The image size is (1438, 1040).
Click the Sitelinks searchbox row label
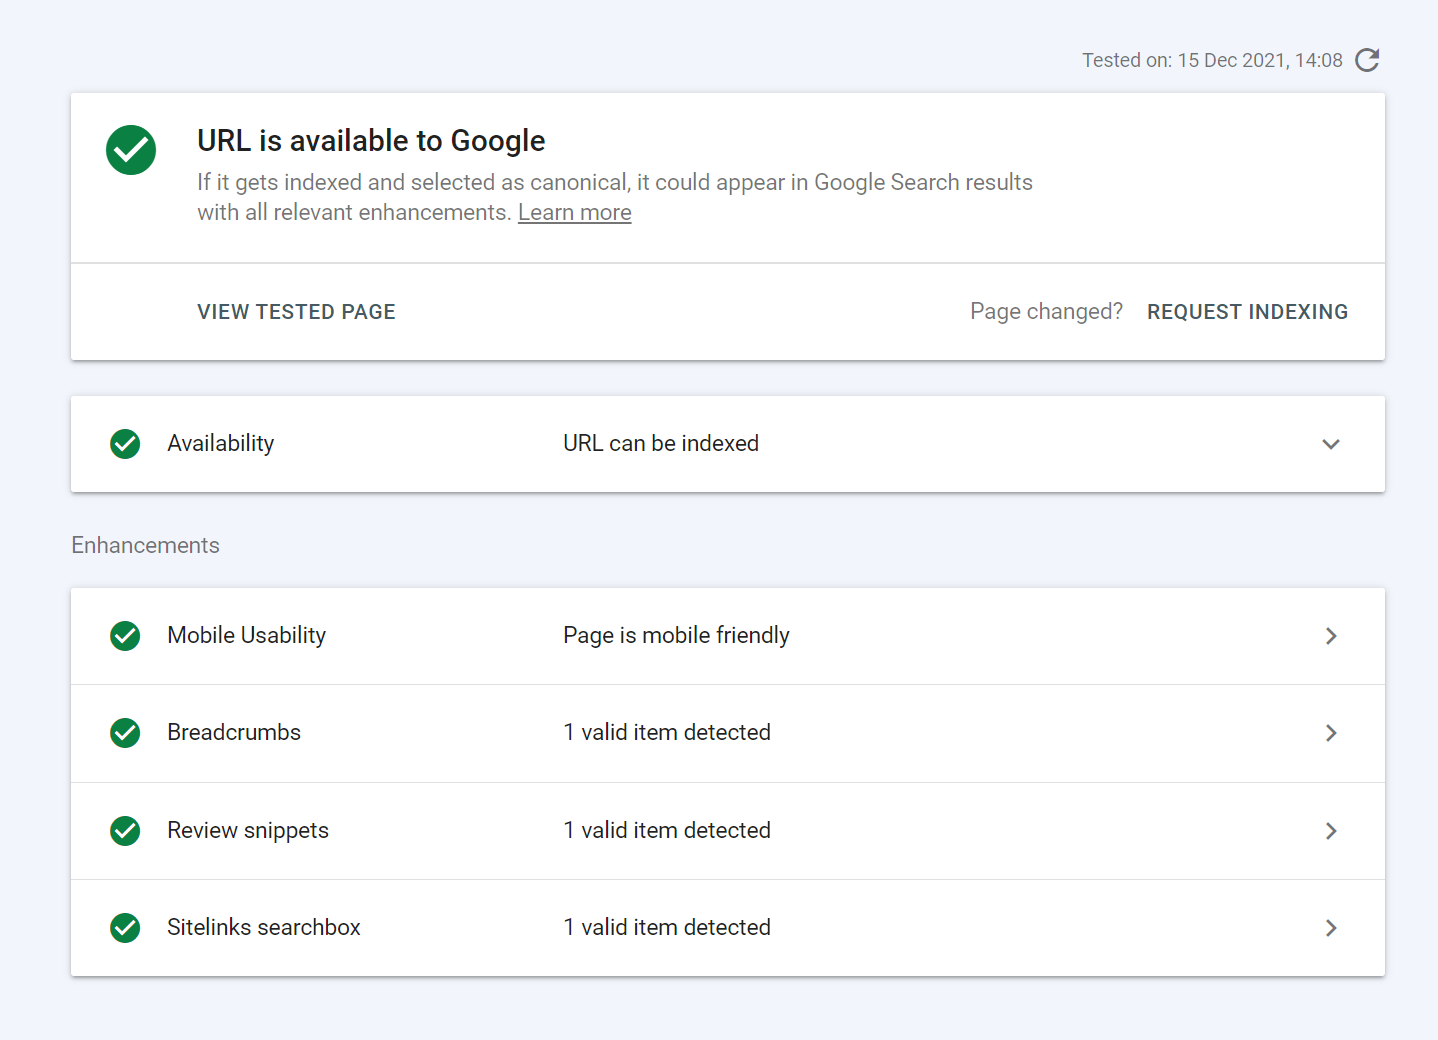click(x=264, y=928)
